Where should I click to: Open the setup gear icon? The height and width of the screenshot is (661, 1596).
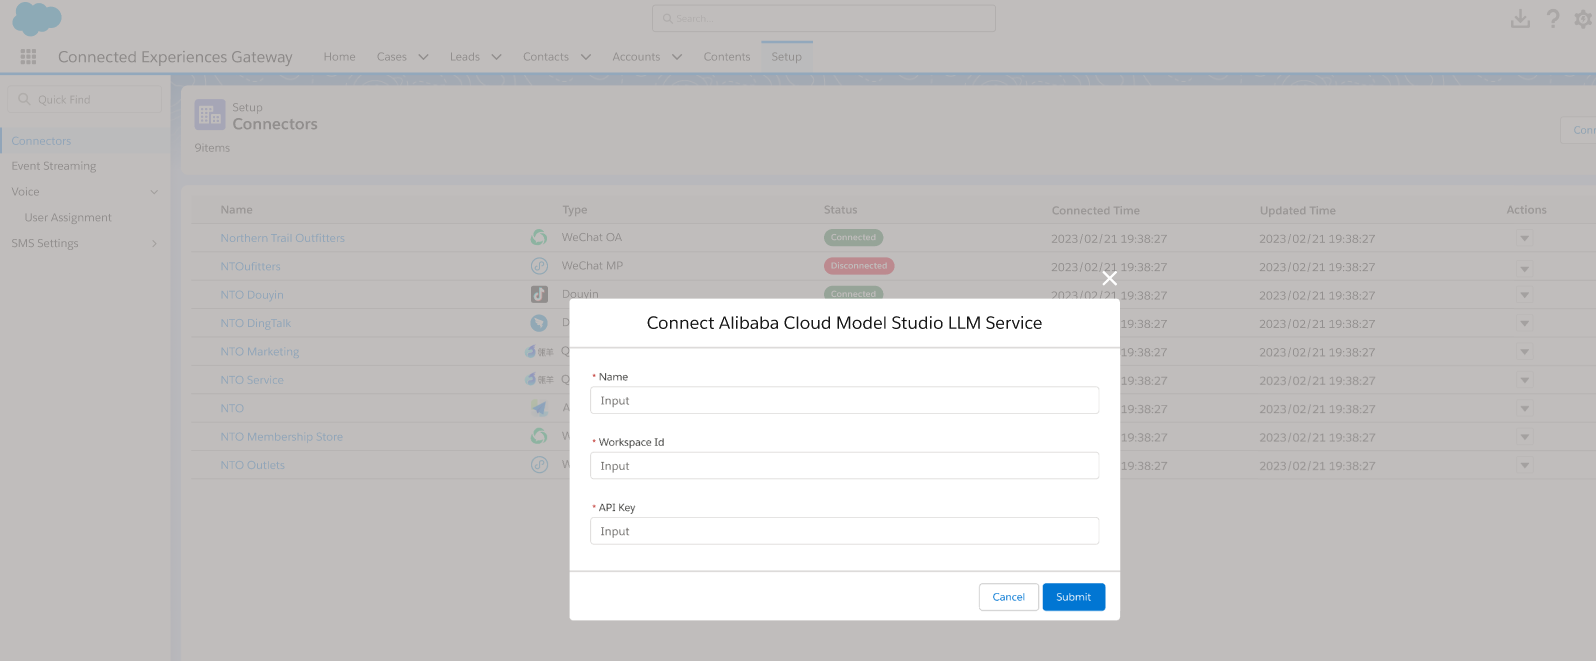coord(1584,19)
